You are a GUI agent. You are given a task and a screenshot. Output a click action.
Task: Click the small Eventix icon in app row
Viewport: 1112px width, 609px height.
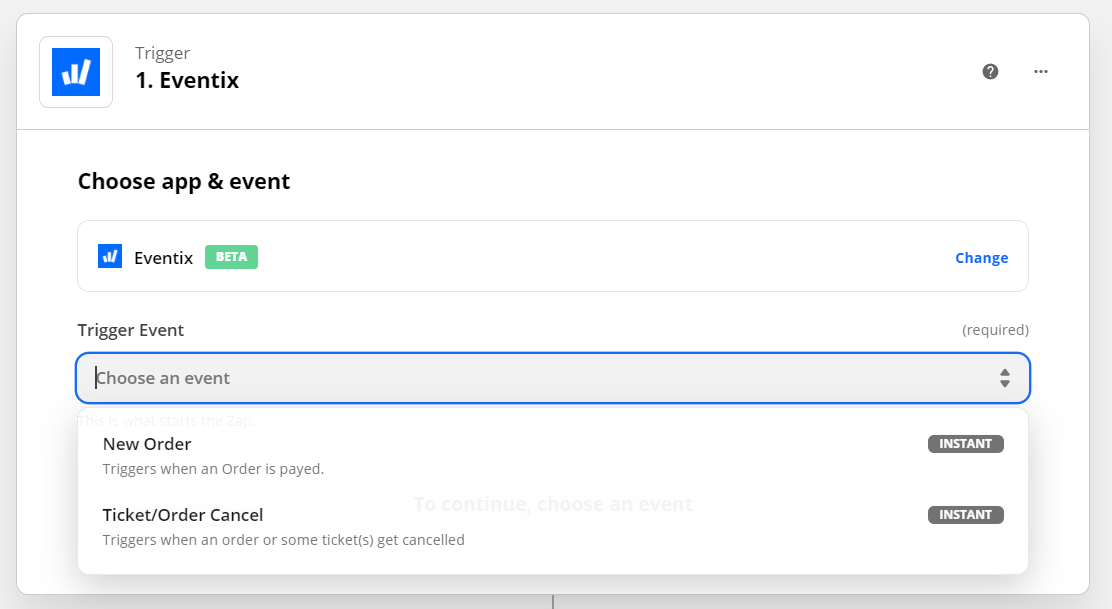110,257
